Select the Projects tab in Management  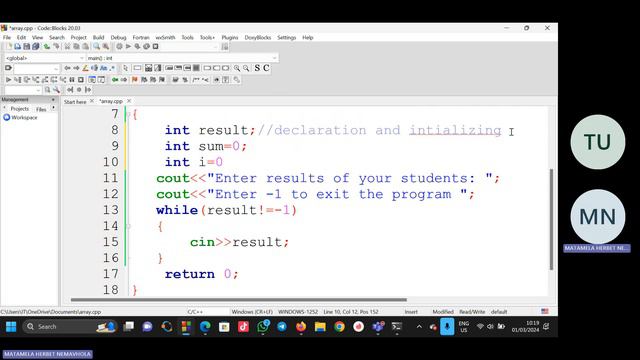click(x=20, y=109)
